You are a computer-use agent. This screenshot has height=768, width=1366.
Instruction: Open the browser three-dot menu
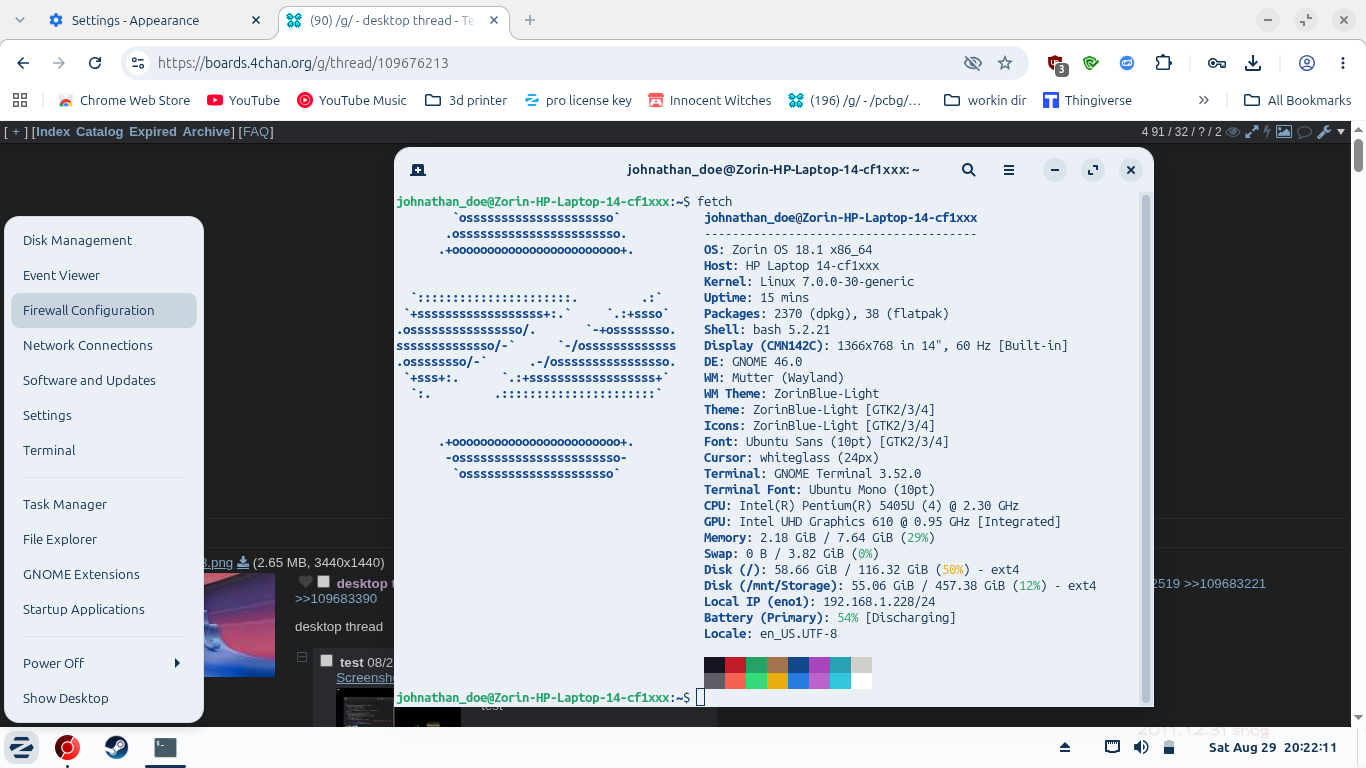[1342, 63]
